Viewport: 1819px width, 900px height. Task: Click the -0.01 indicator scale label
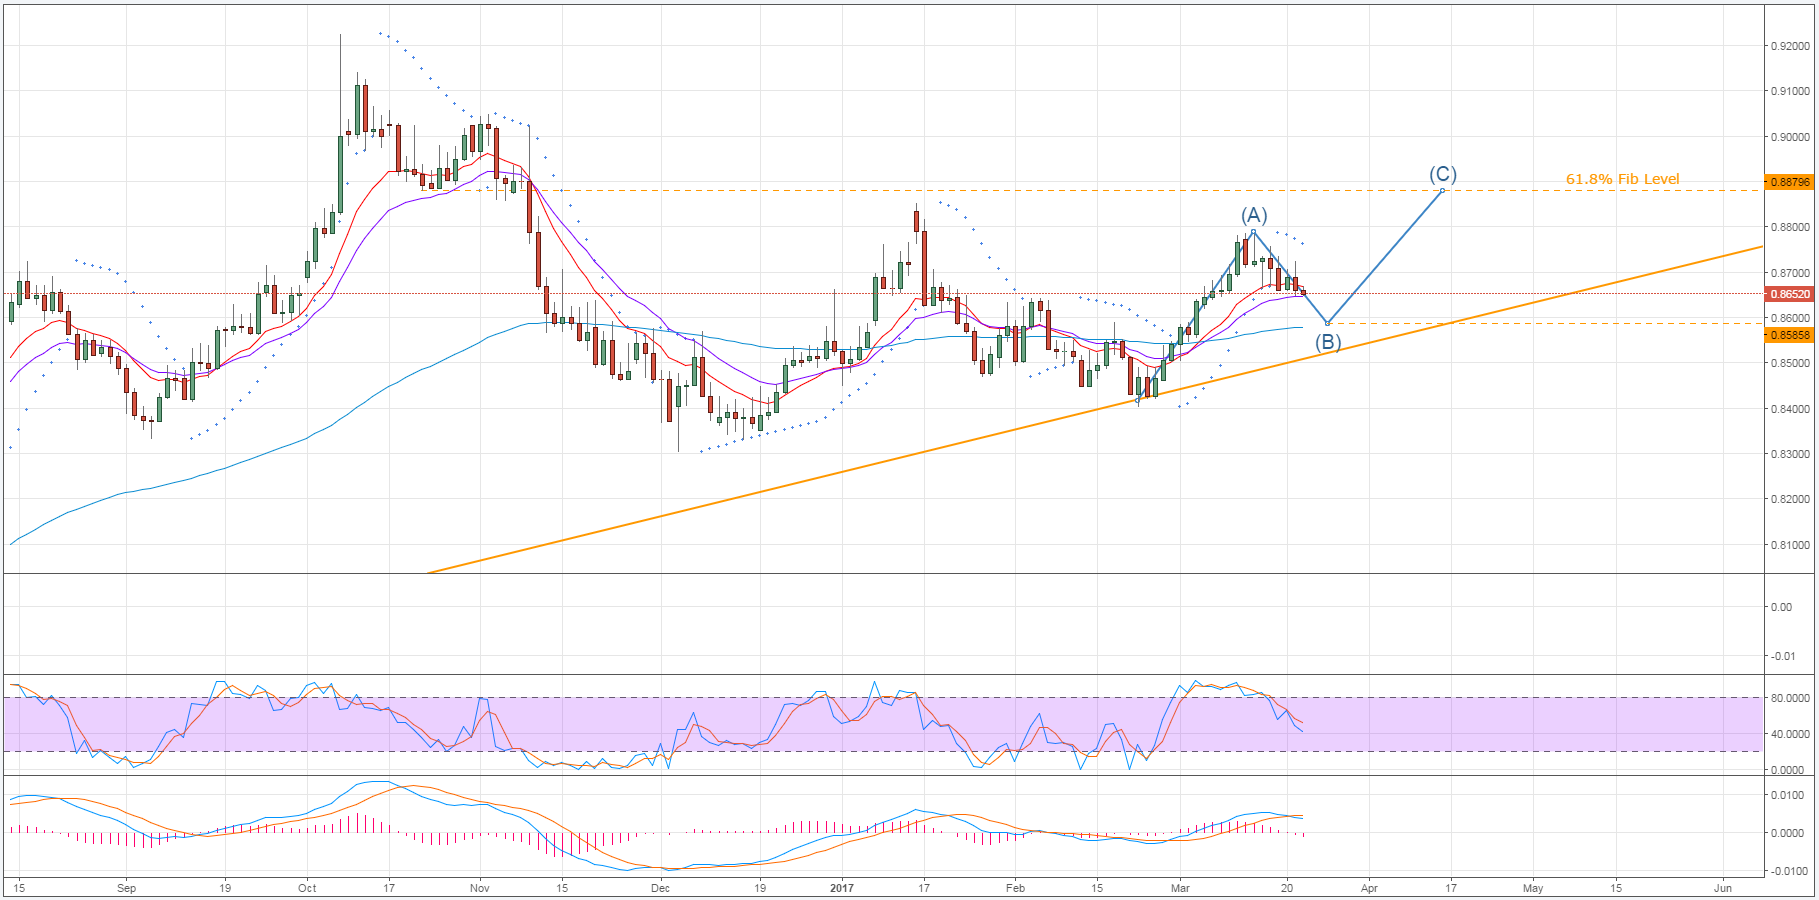(x=1783, y=656)
